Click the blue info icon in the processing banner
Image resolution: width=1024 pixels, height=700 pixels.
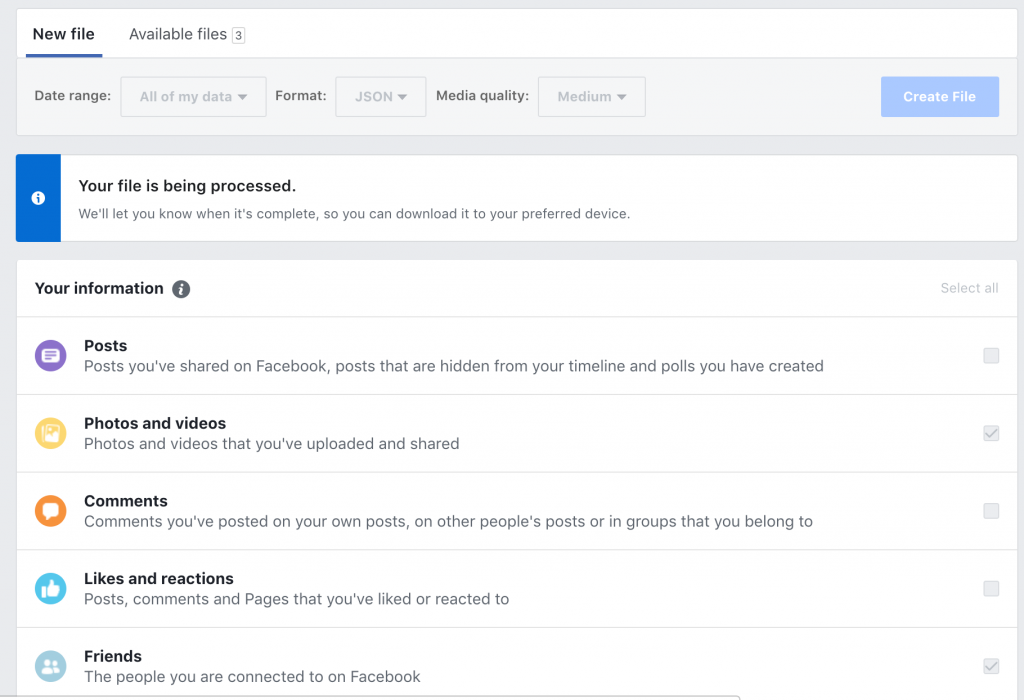[x=39, y=198]
